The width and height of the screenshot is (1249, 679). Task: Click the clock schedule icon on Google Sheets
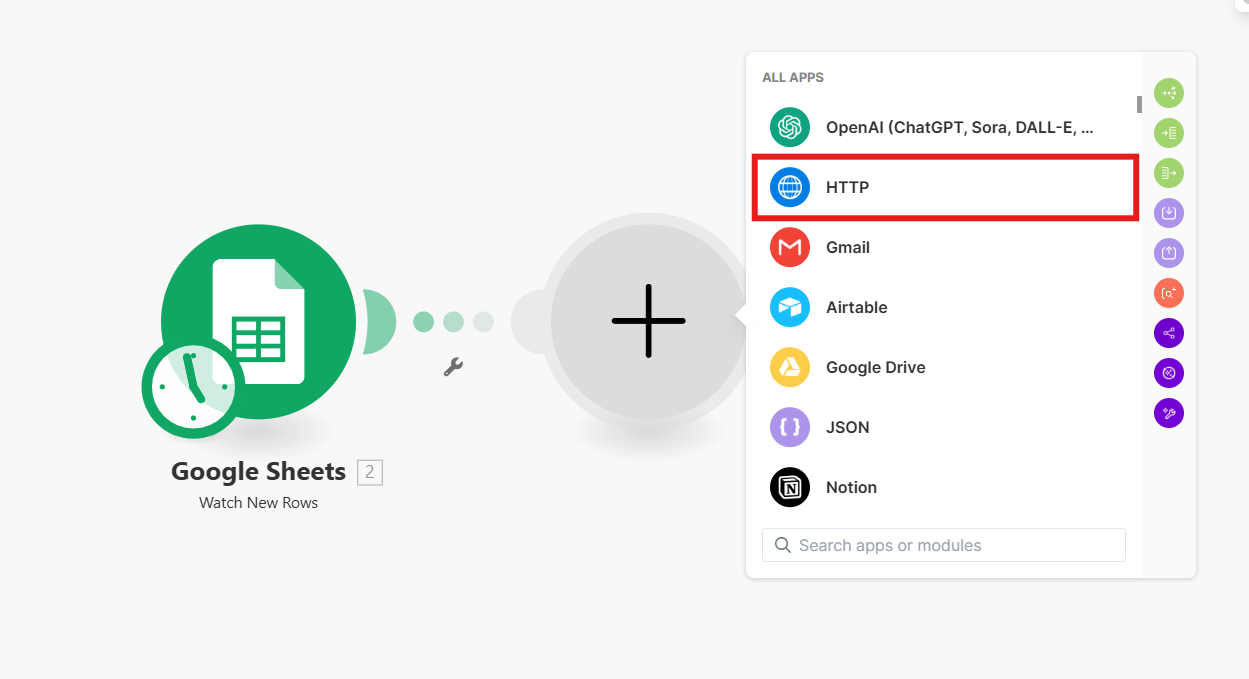point(191,386)
